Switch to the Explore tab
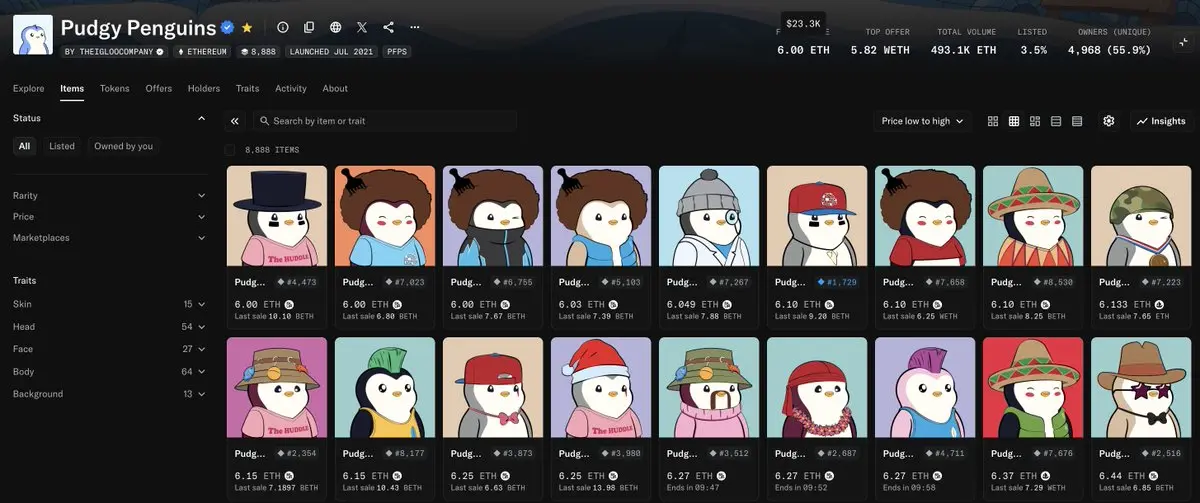The width and height of the screenshot is (1200, 503). pyautogui.click(x=28, y=89)
